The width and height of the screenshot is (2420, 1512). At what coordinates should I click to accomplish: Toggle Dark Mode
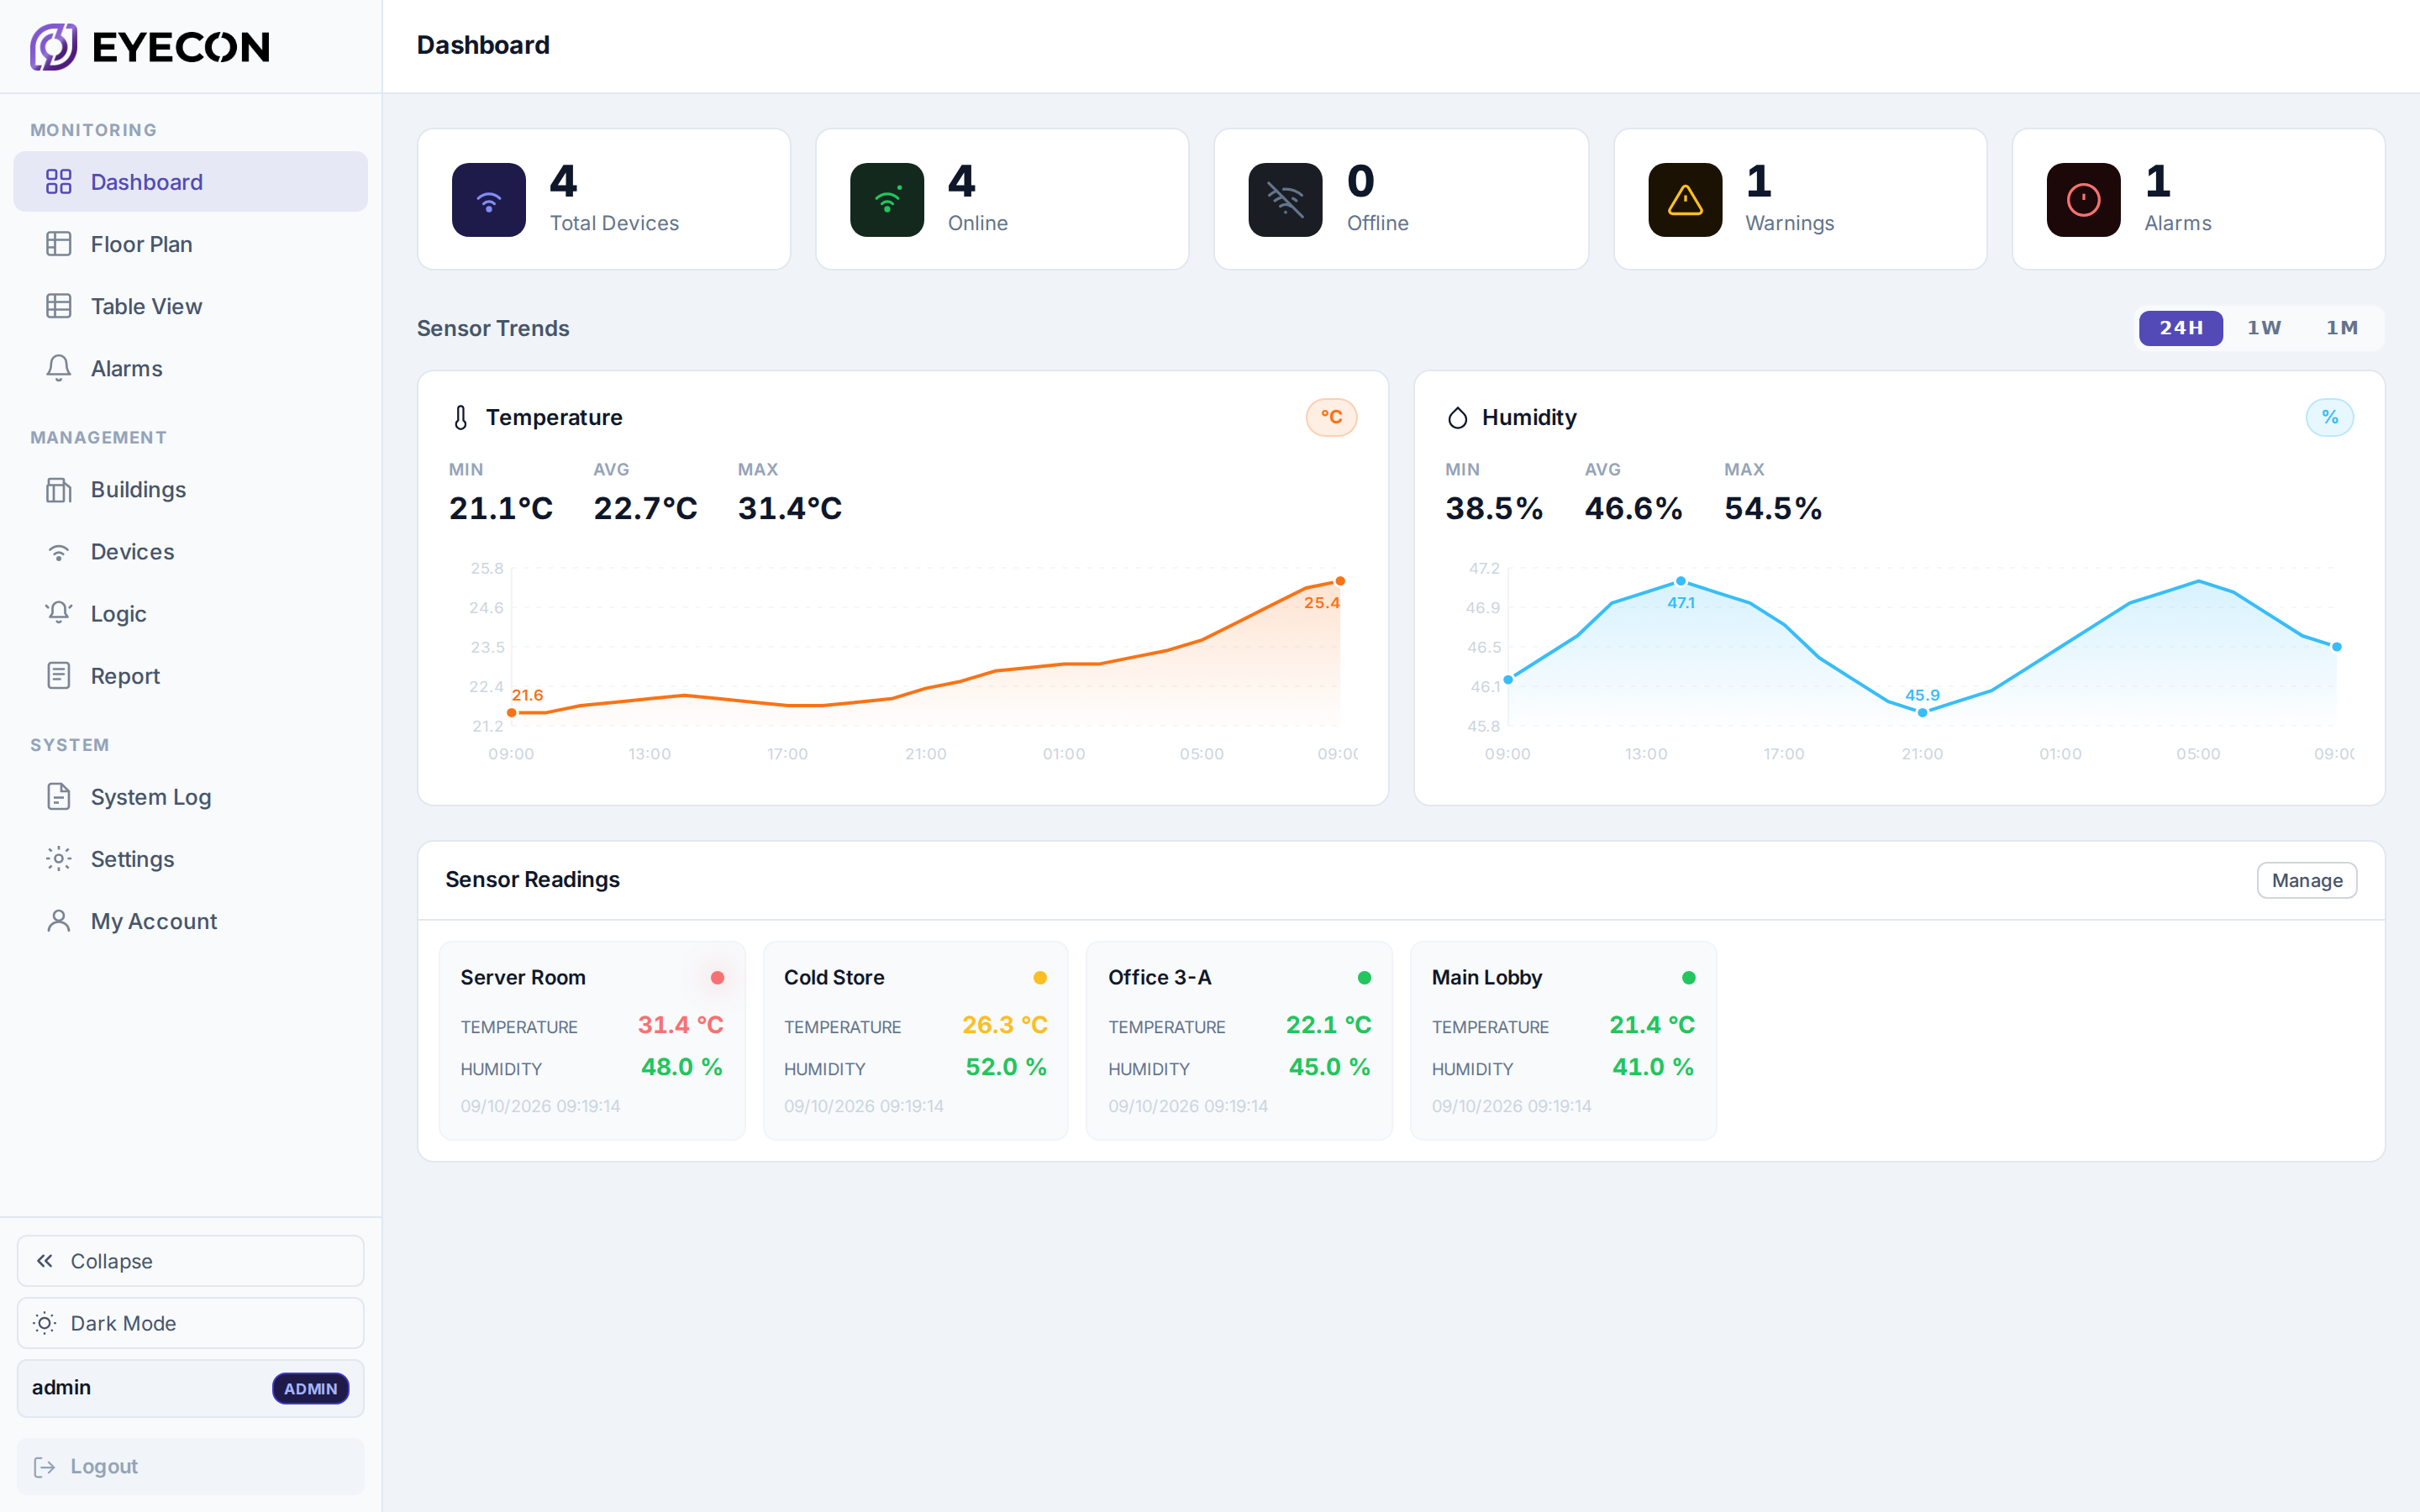coord(190,1323)
